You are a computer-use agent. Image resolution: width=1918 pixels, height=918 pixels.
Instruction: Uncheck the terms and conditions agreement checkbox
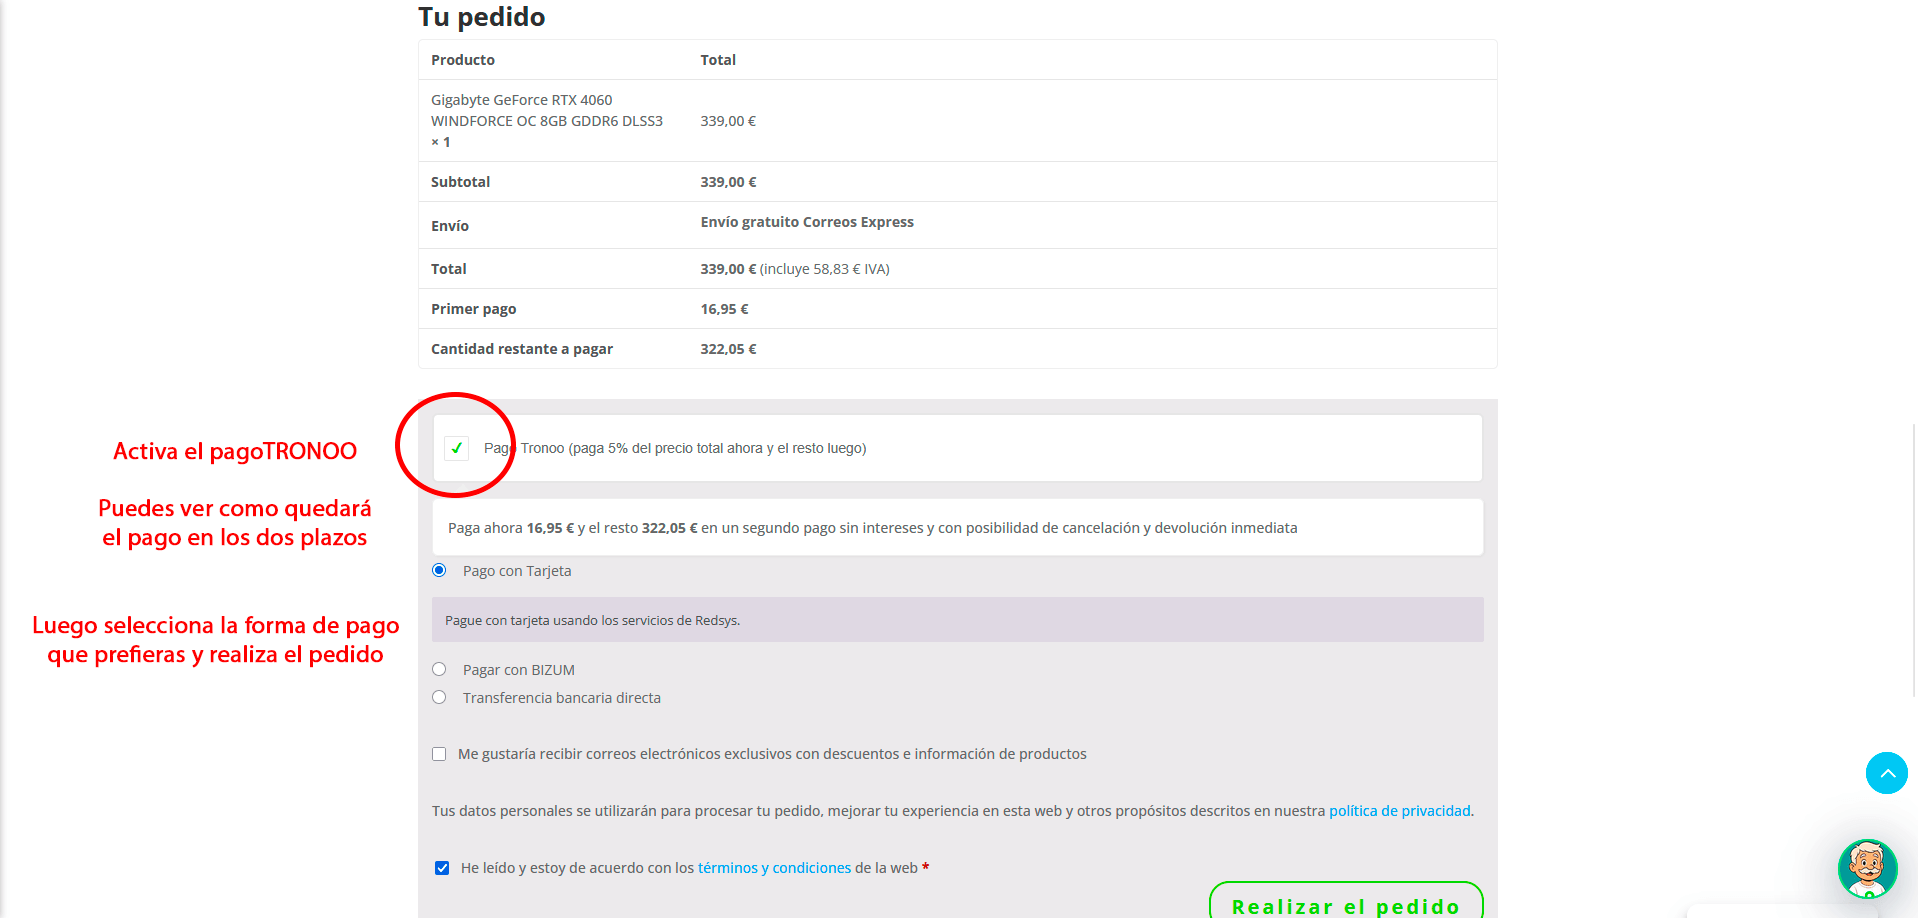coord(442,868)
